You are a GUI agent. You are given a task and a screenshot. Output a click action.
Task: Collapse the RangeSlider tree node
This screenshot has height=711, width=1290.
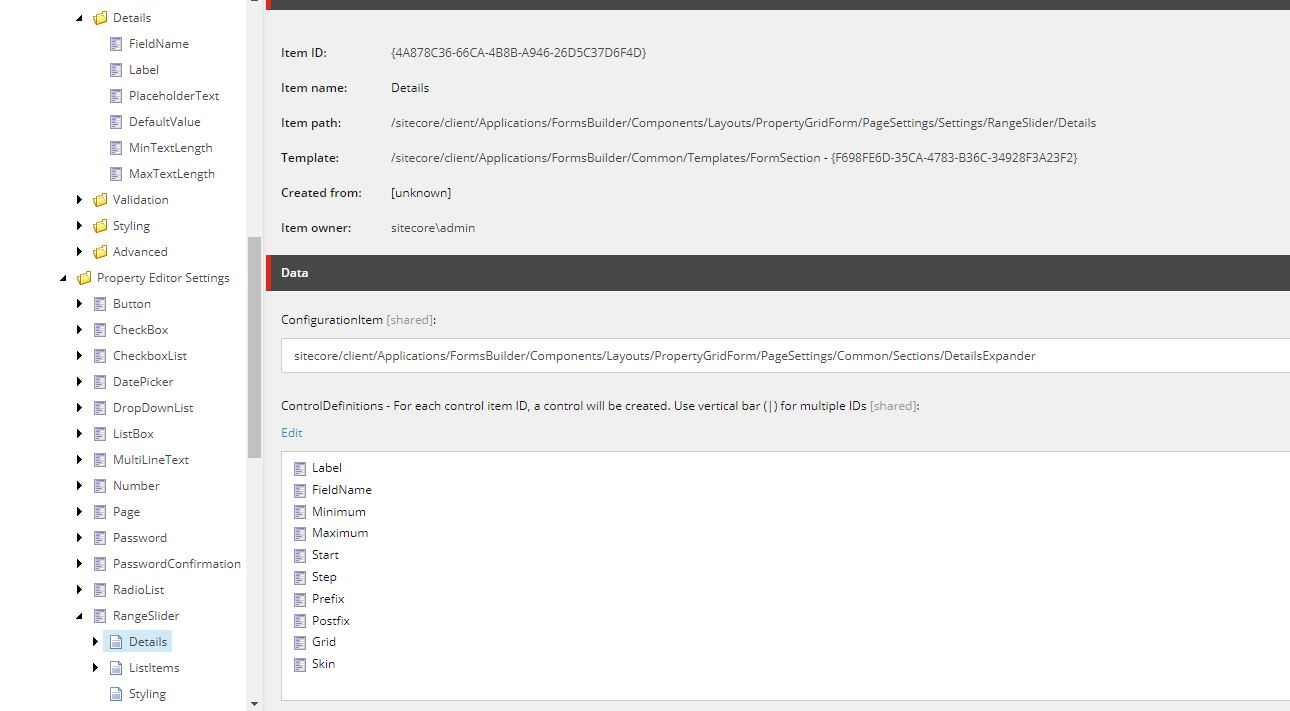point(80,617)
